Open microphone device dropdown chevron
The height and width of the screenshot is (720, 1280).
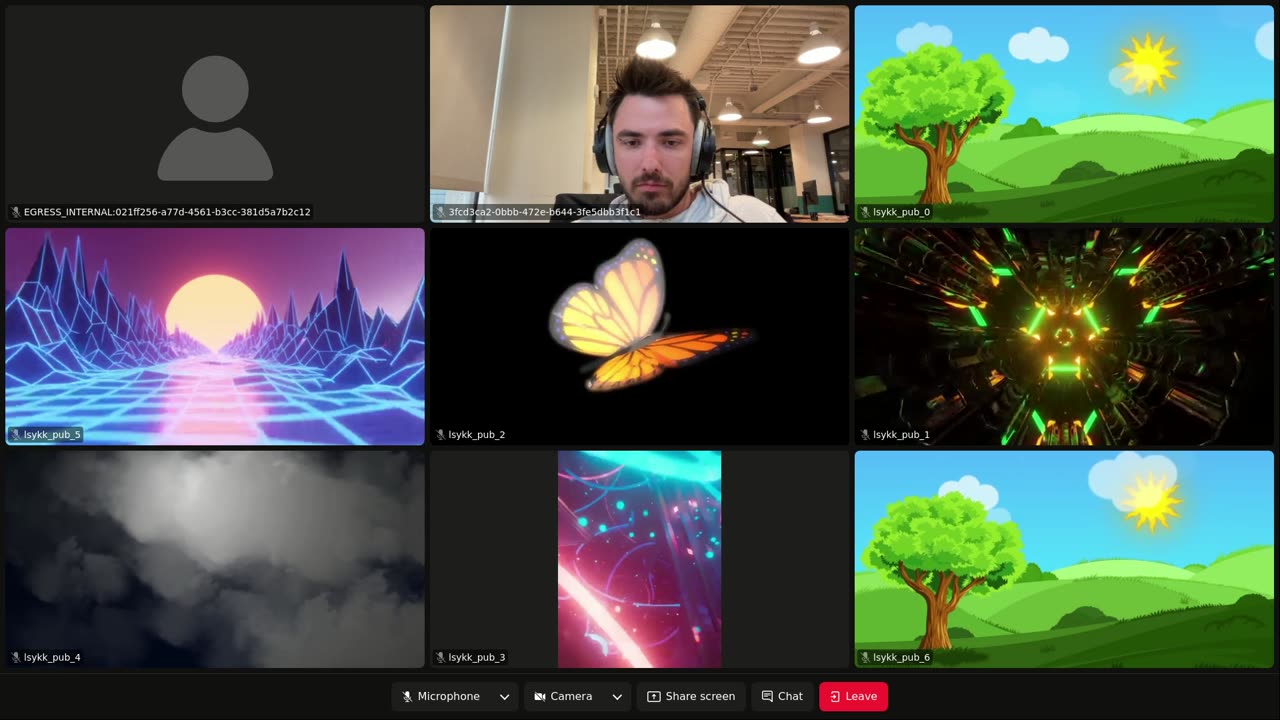(504, 697)
